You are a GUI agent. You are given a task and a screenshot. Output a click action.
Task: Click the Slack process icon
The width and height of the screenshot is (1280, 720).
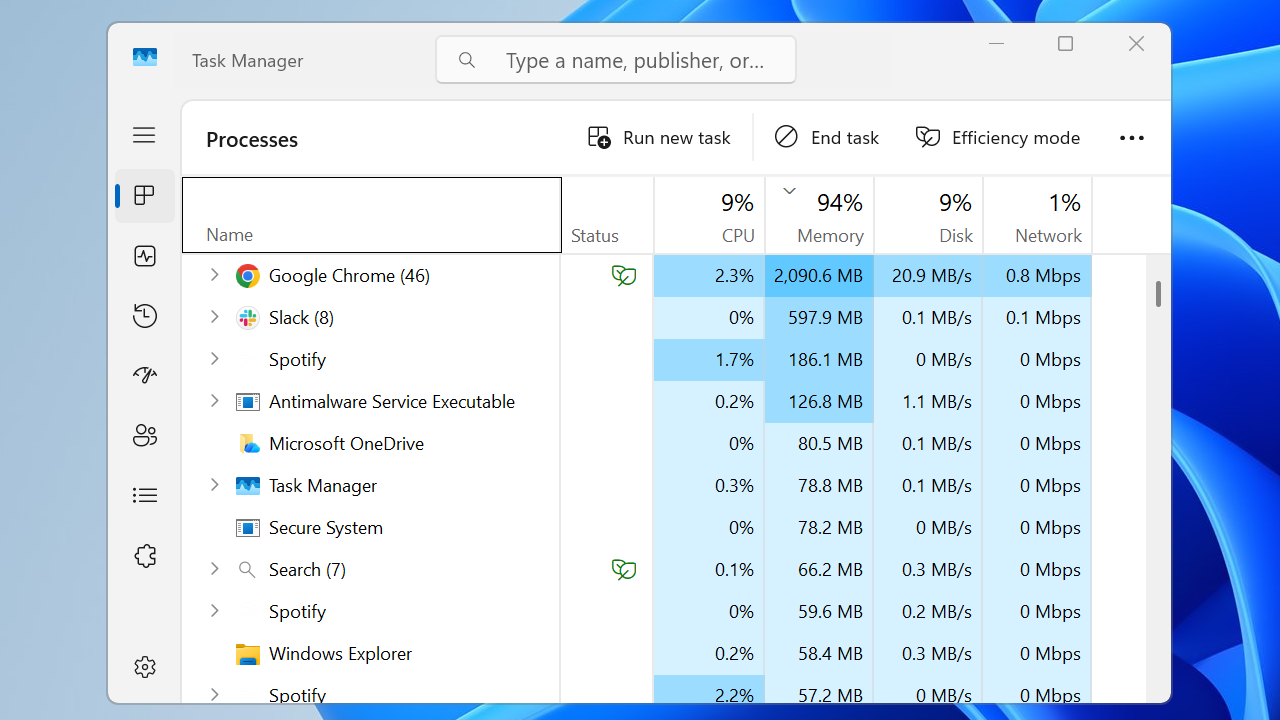(247, 318)
